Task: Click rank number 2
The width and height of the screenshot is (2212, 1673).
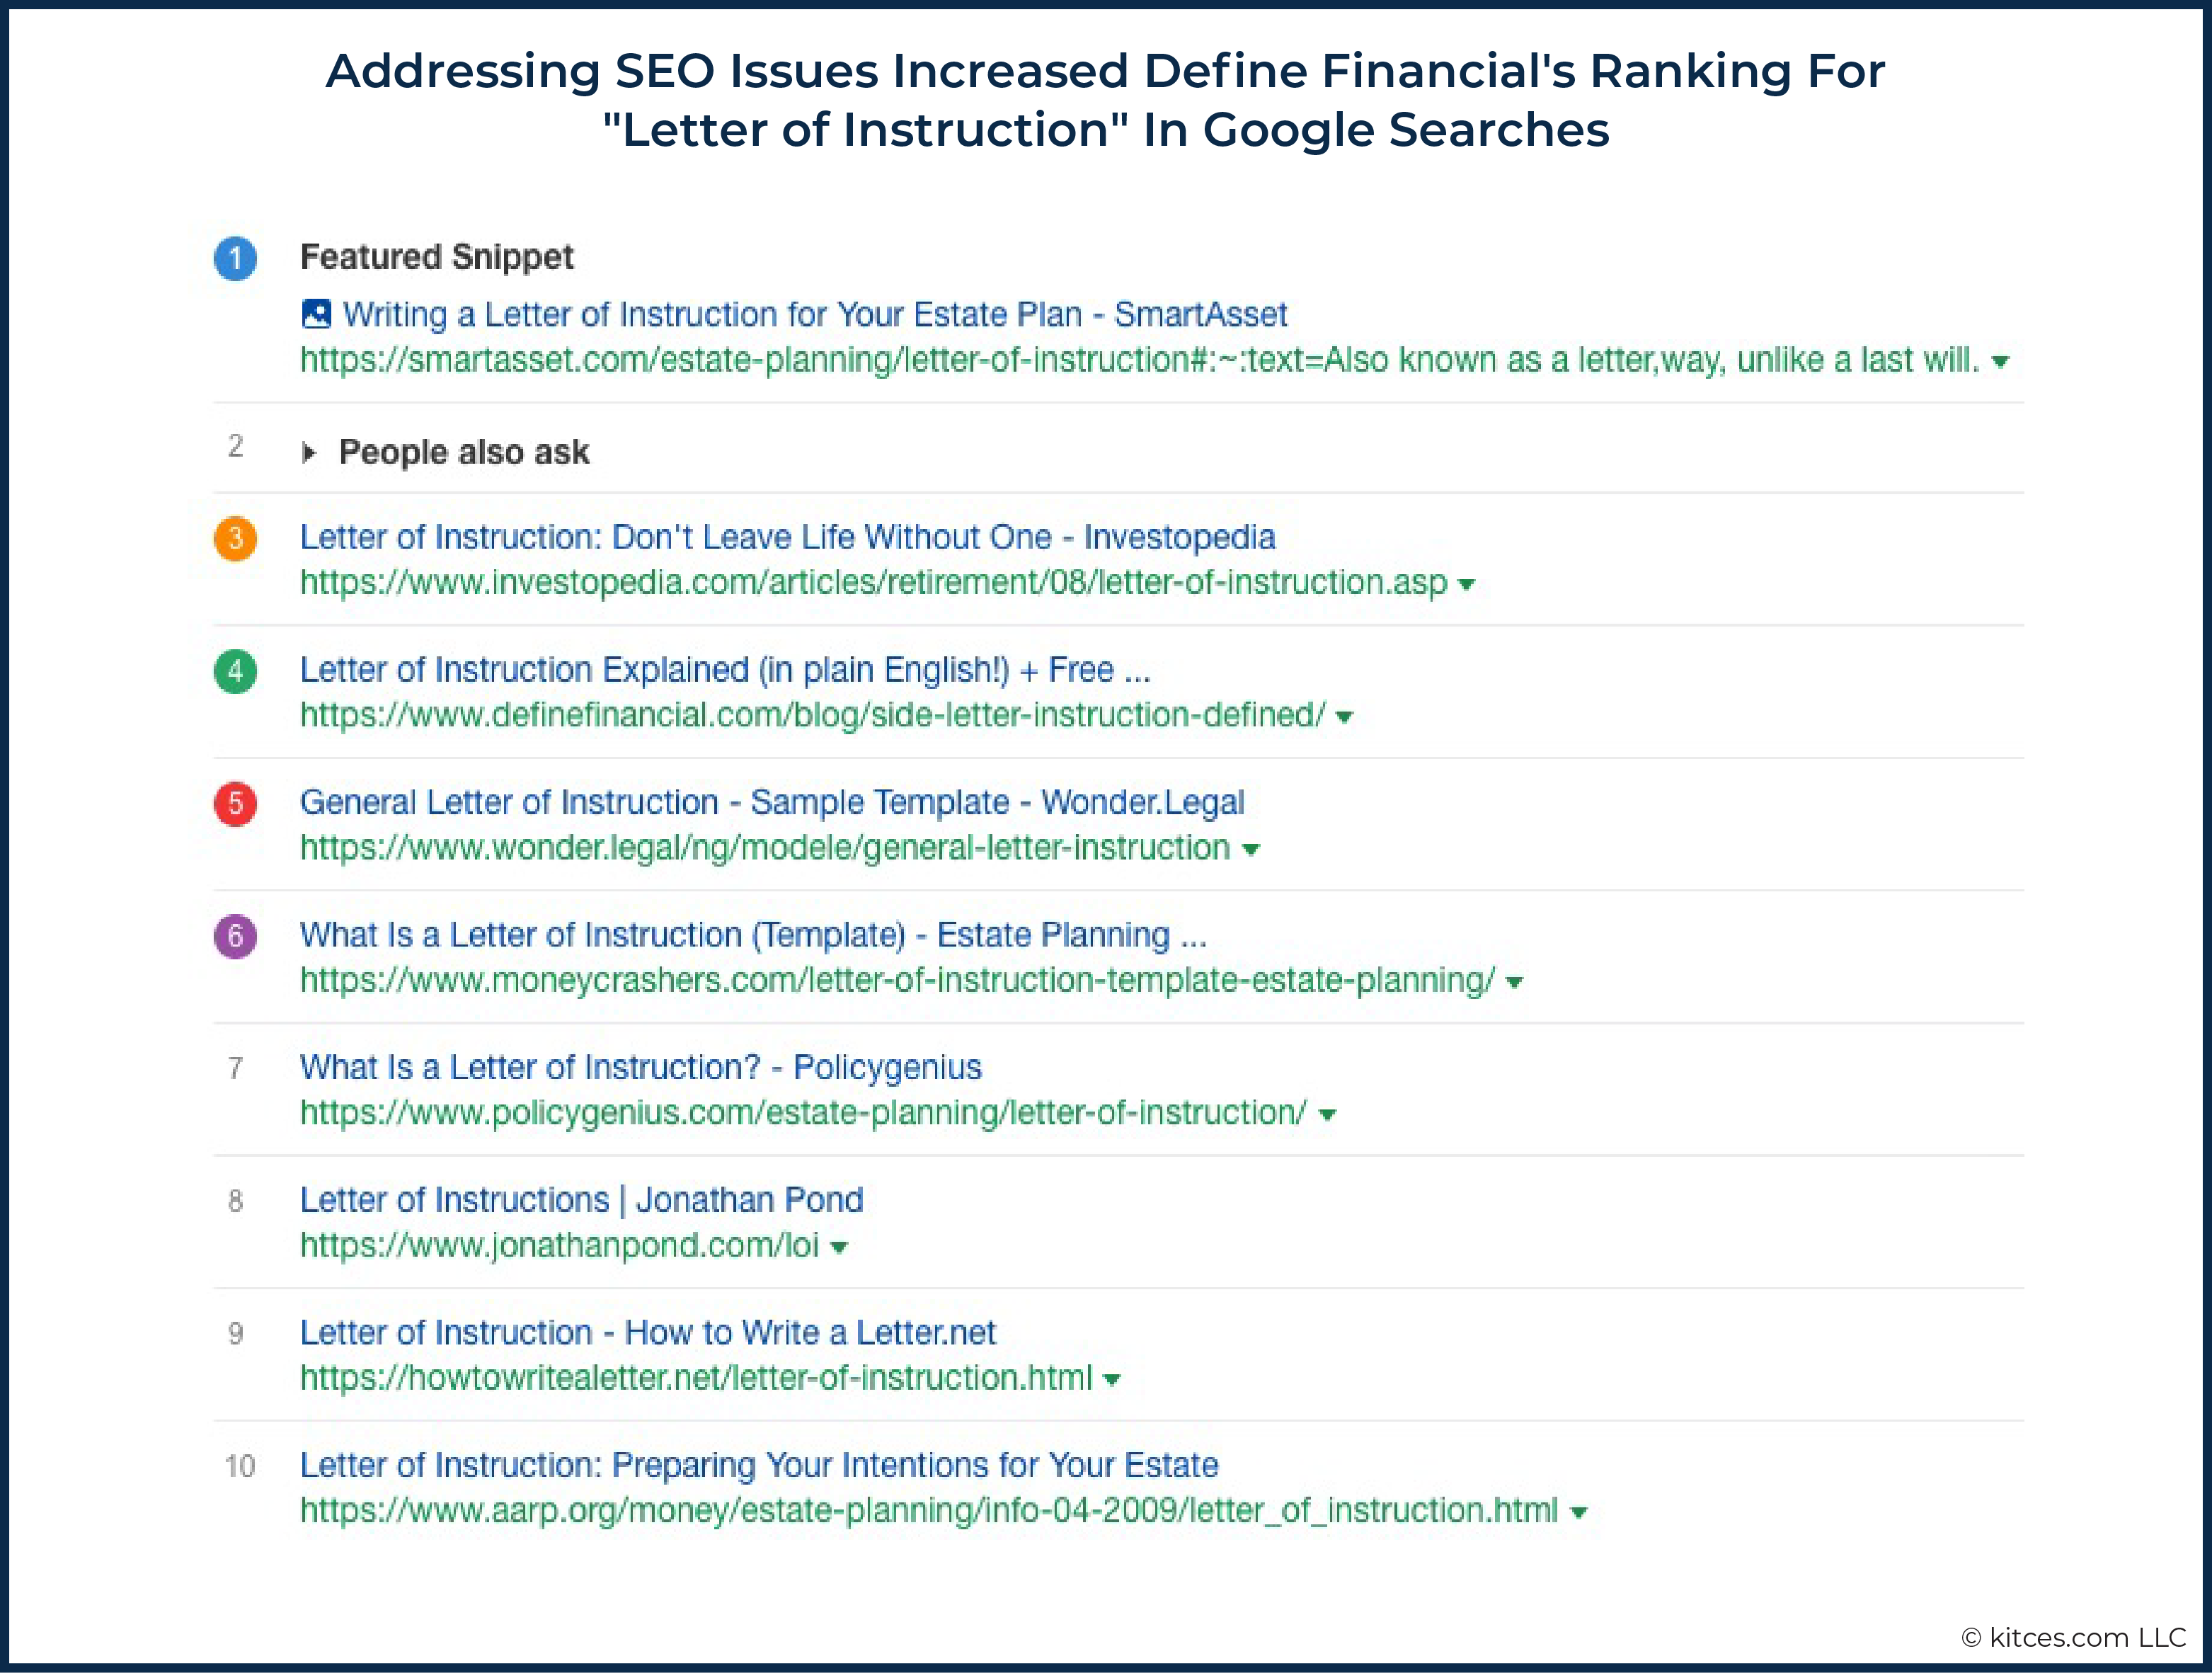Action: pos(235,446)
